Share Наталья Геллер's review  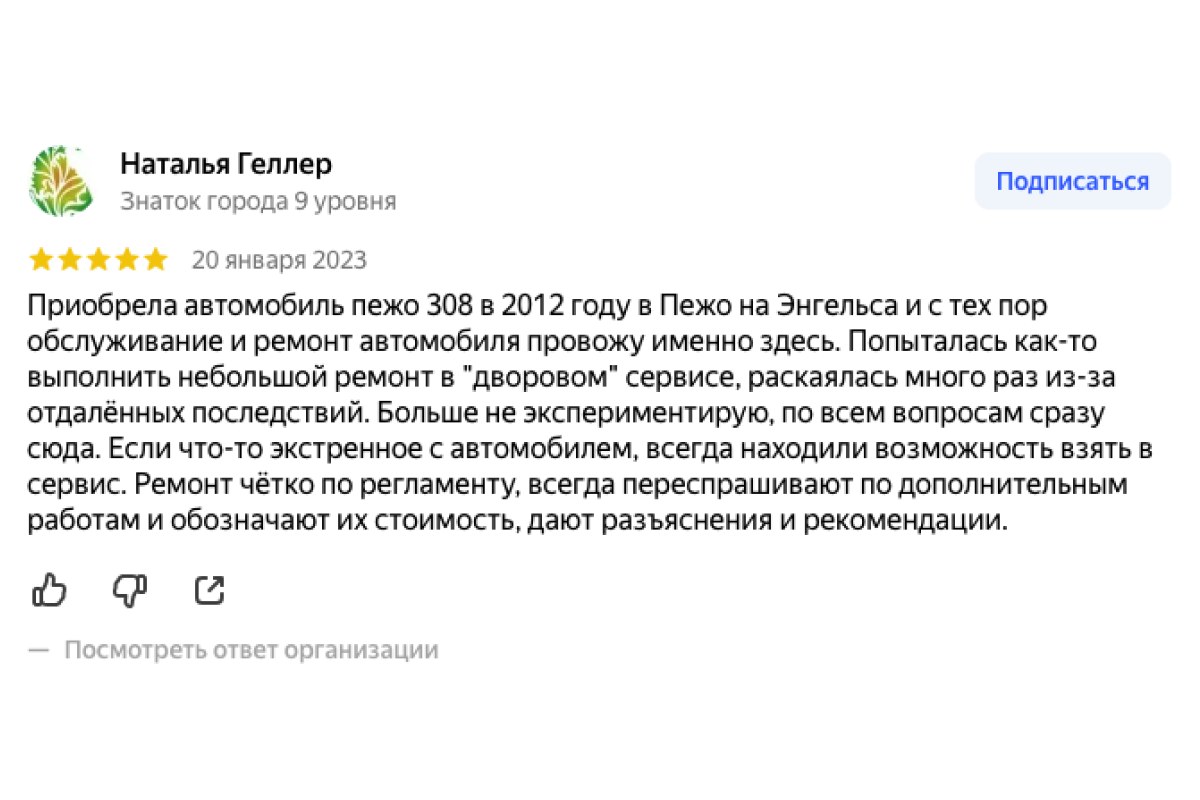click(x=210, y=591)
